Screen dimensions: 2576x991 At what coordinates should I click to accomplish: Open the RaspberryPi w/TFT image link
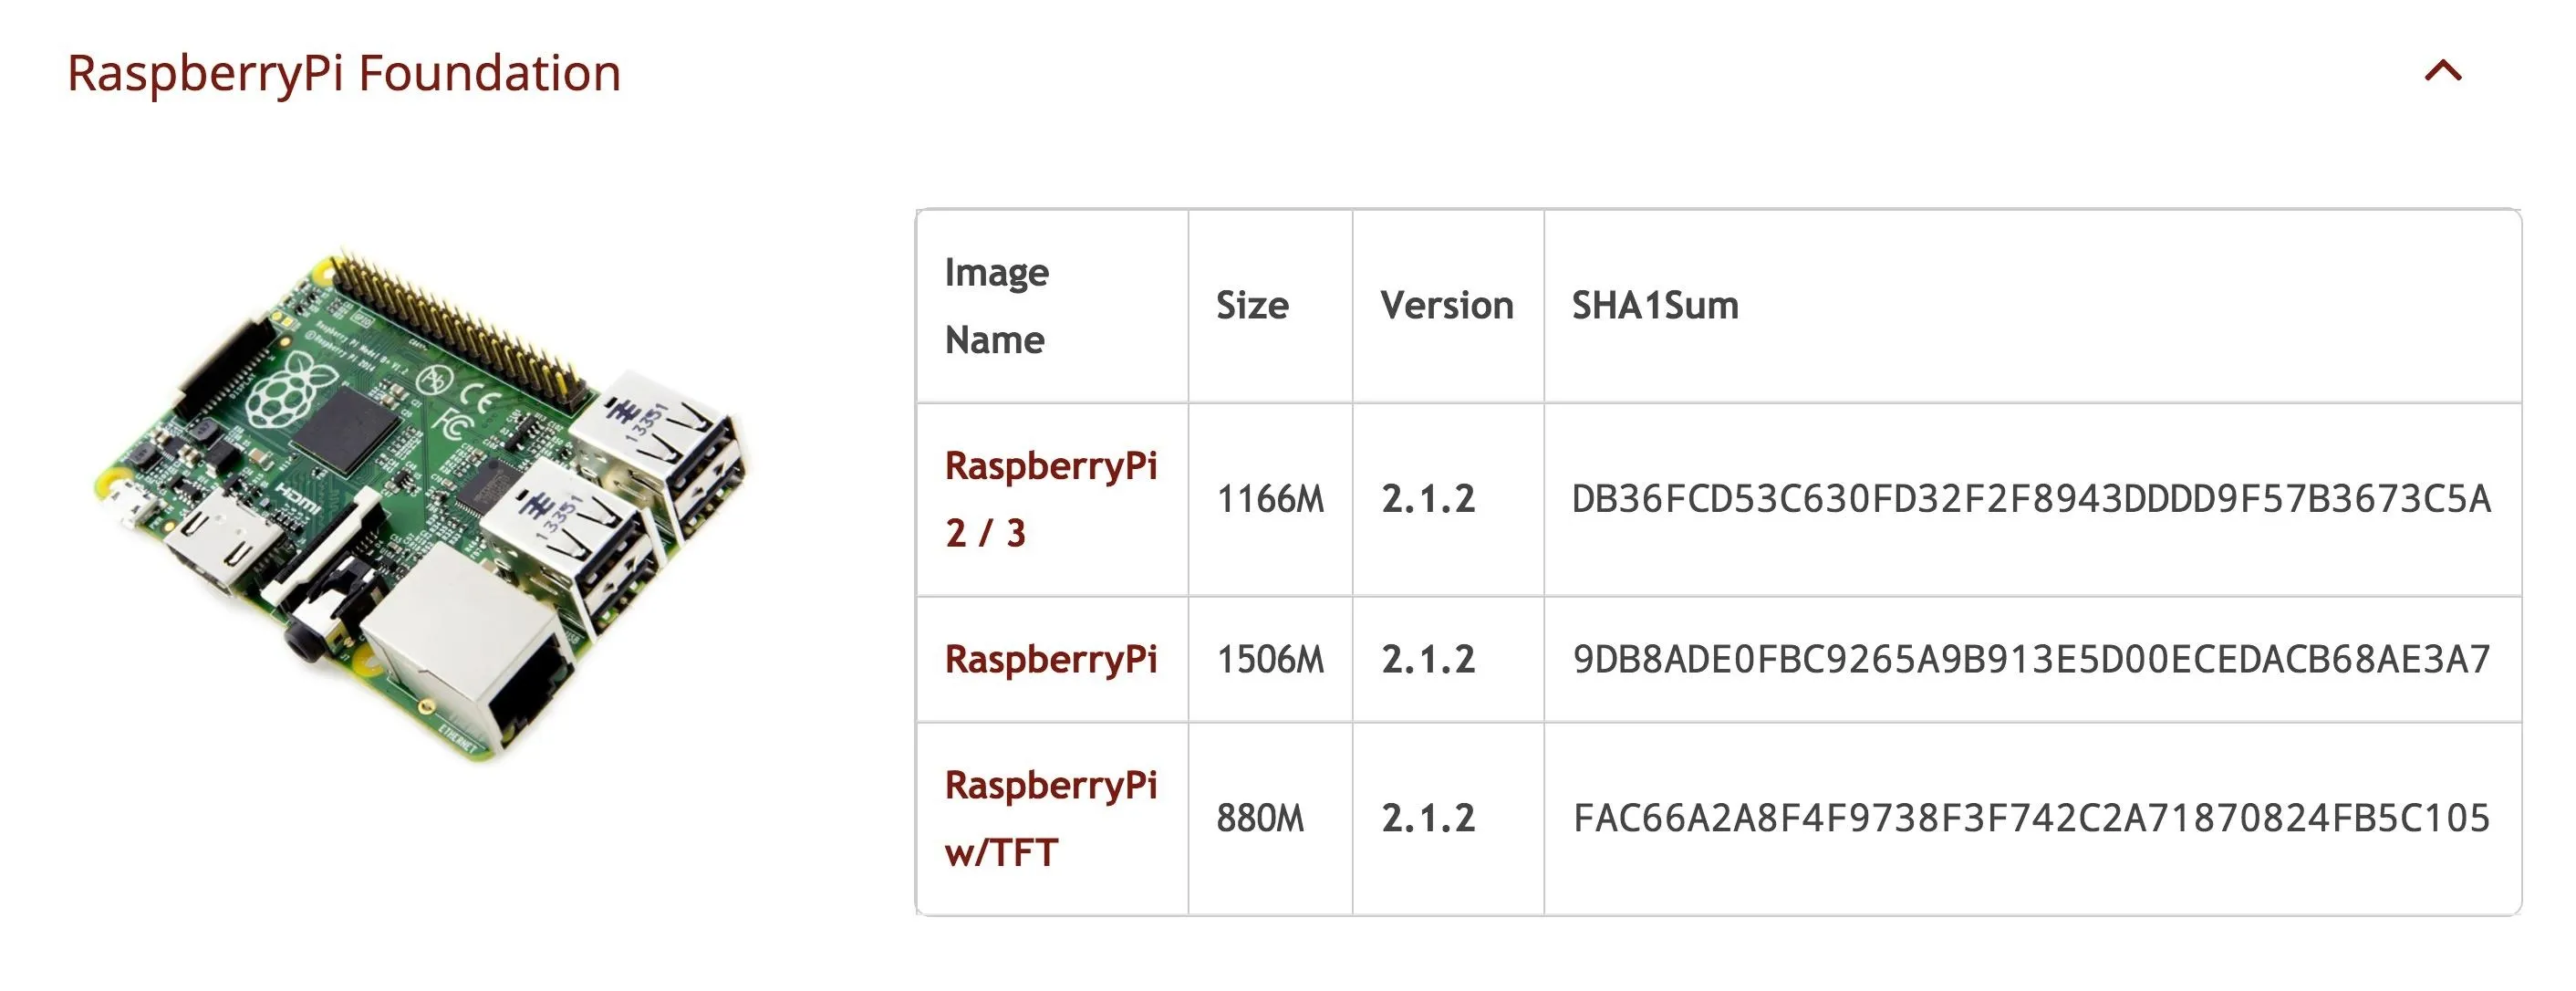[x=1051, y=819]
